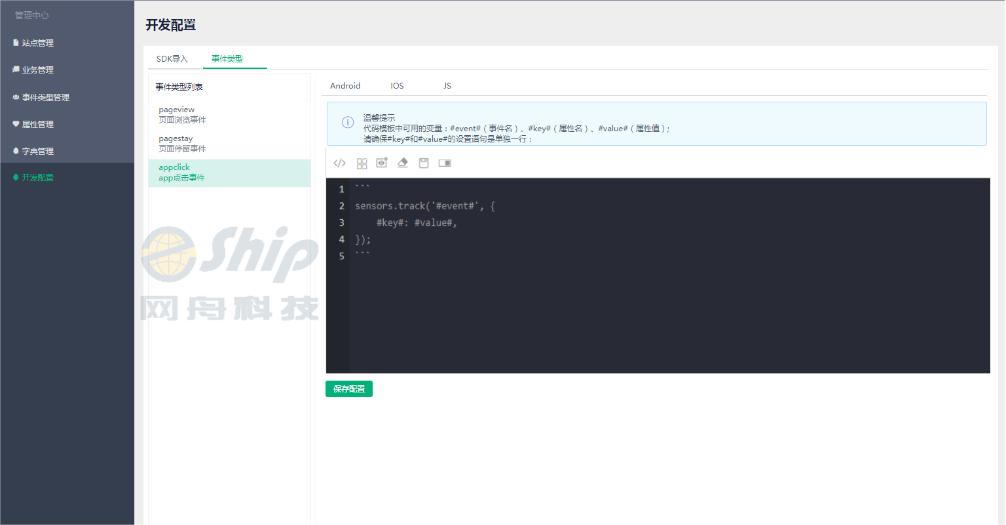This screenshot has width=1006, height=525.
Task: Select the pagestay event type
Action: pyautogui.click(x=230, y=144)
